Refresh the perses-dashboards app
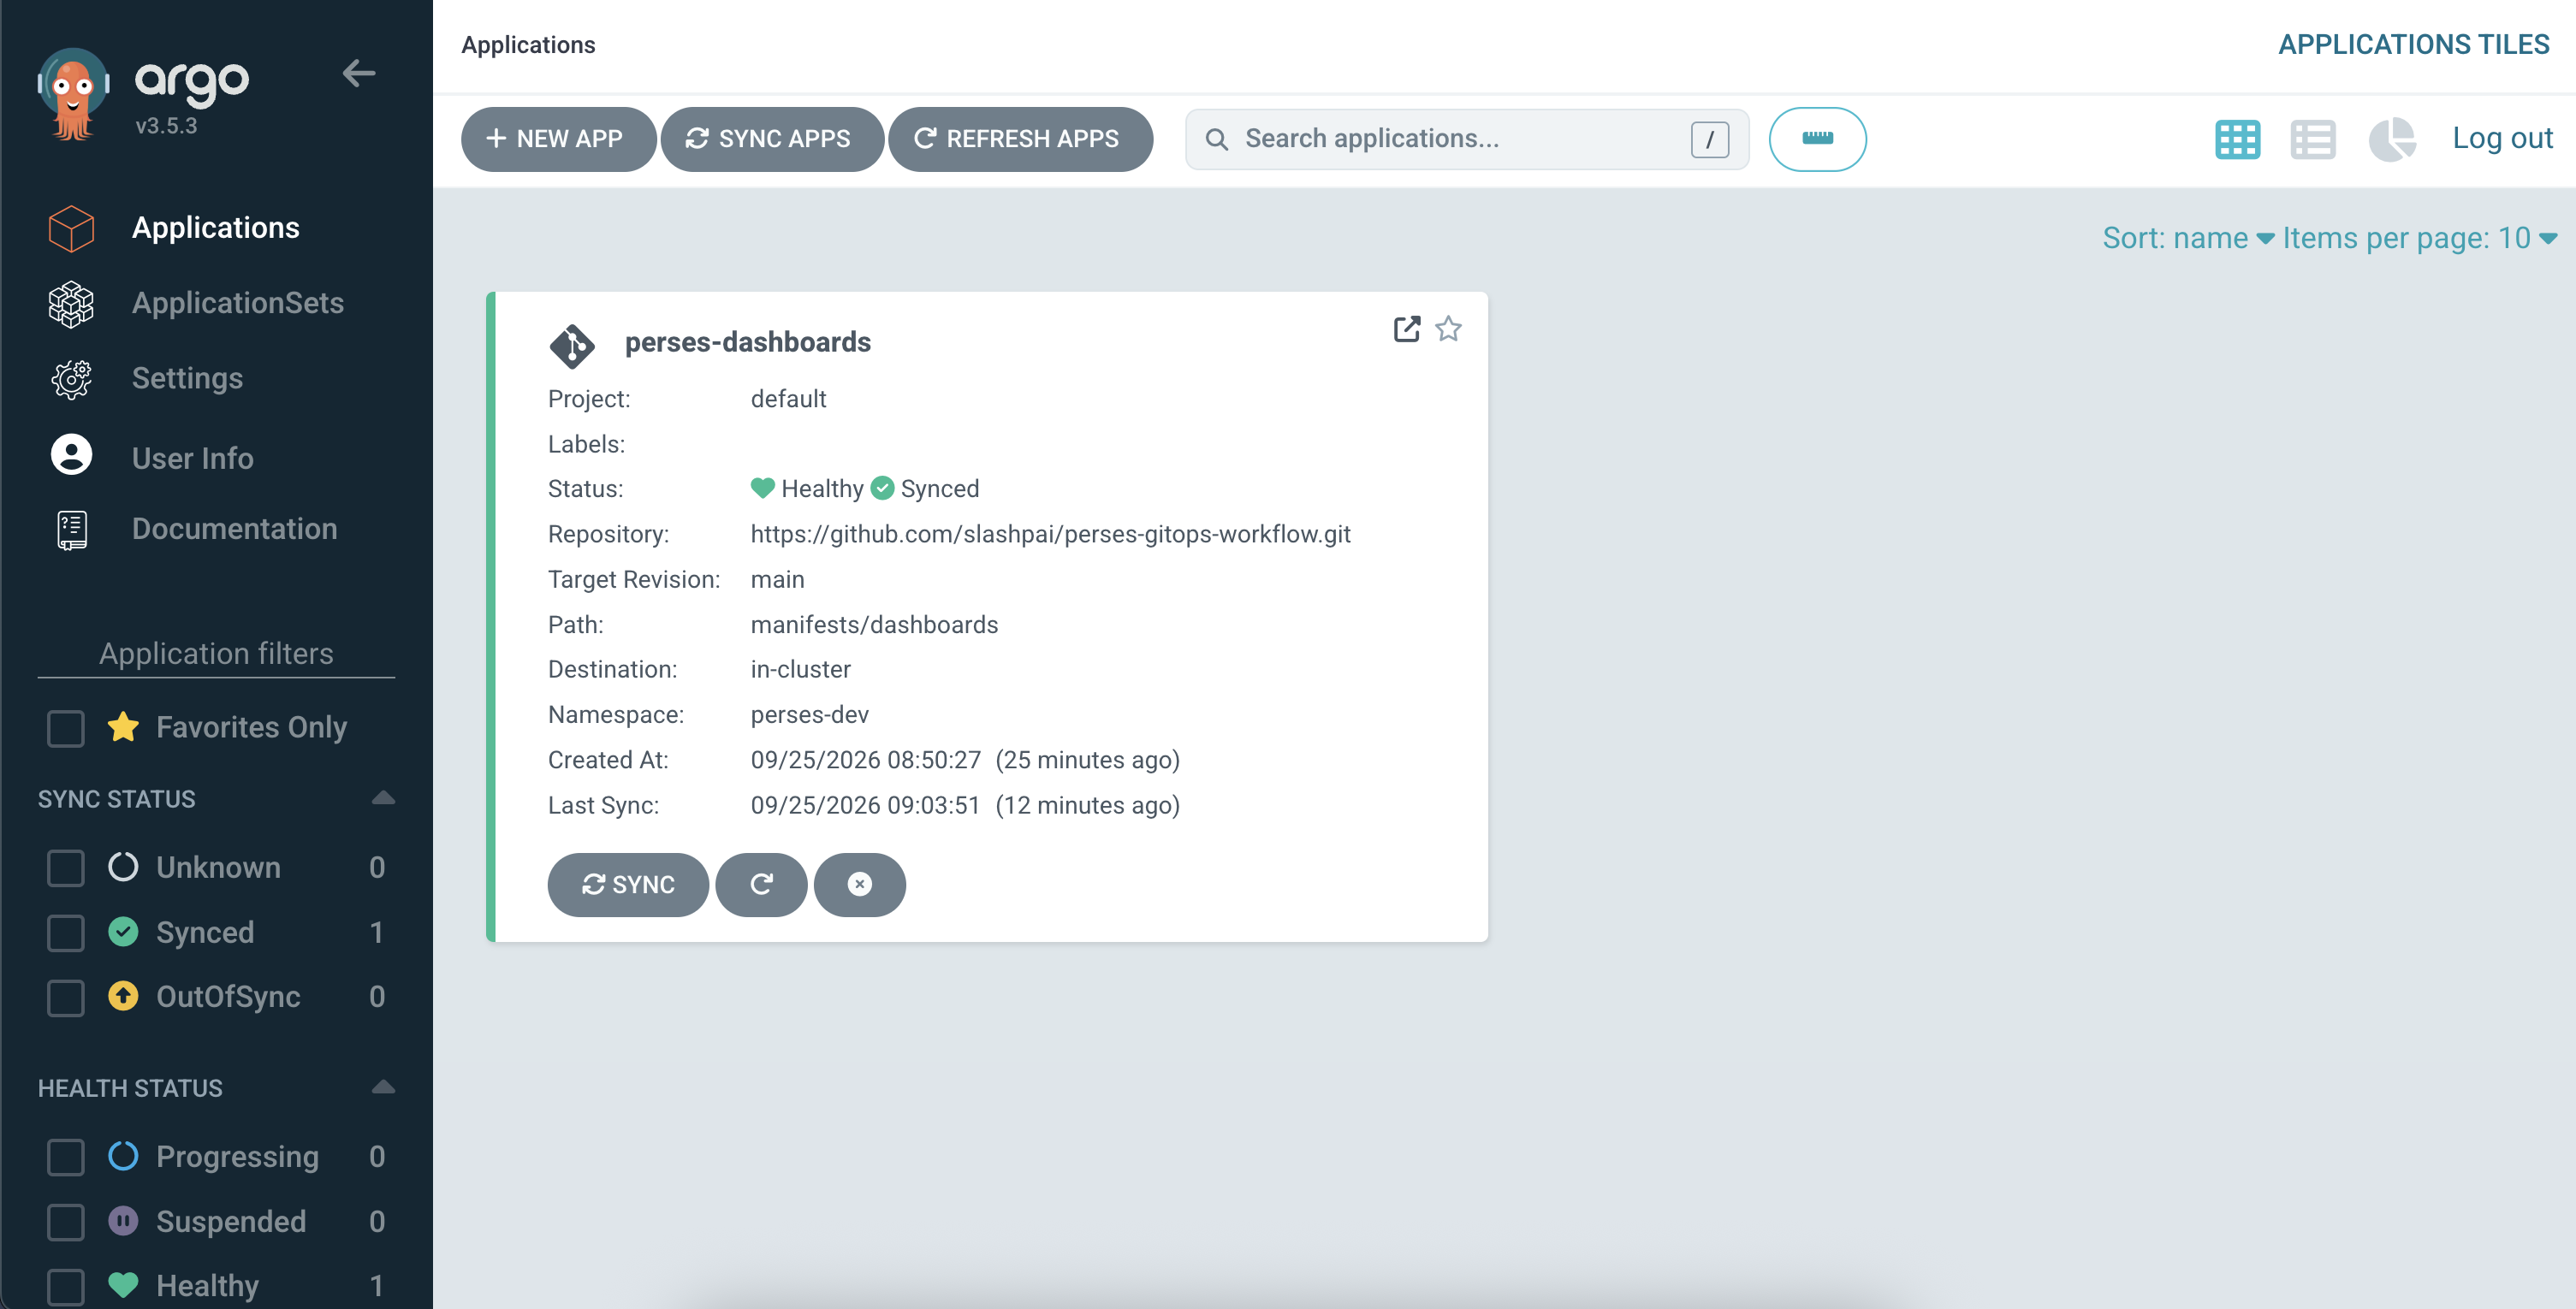2576x1309 pixels. coord(761,884)
